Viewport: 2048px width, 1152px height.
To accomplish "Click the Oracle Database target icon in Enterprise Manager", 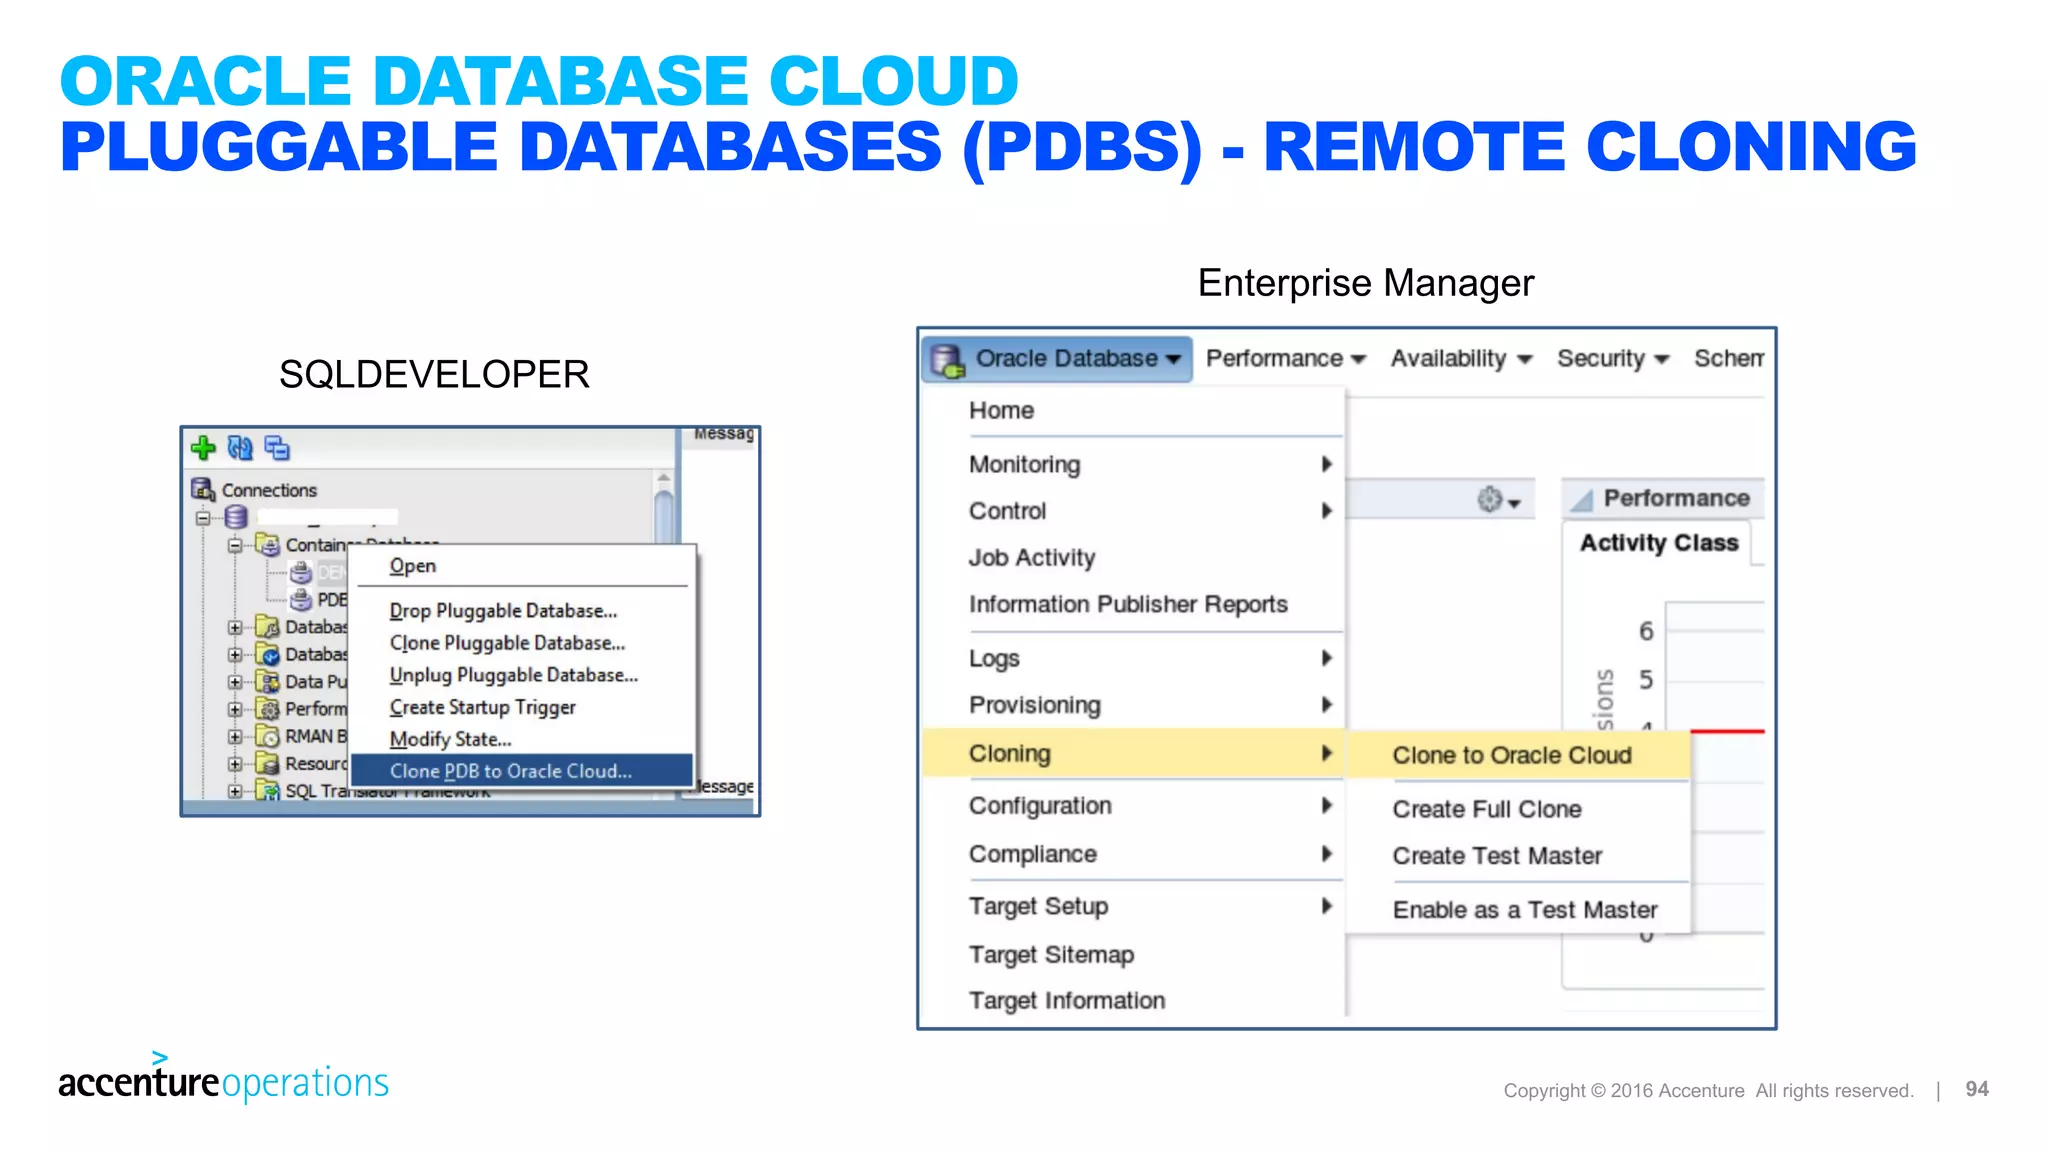I will click(x=947, y=359).
